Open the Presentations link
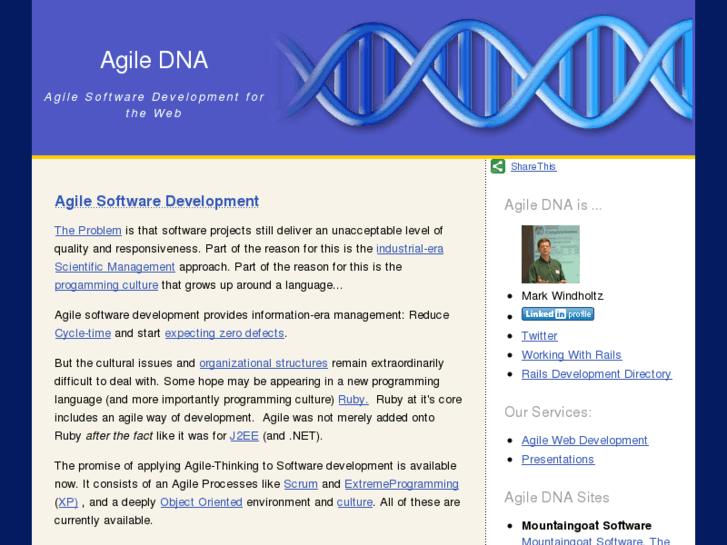 558,459
